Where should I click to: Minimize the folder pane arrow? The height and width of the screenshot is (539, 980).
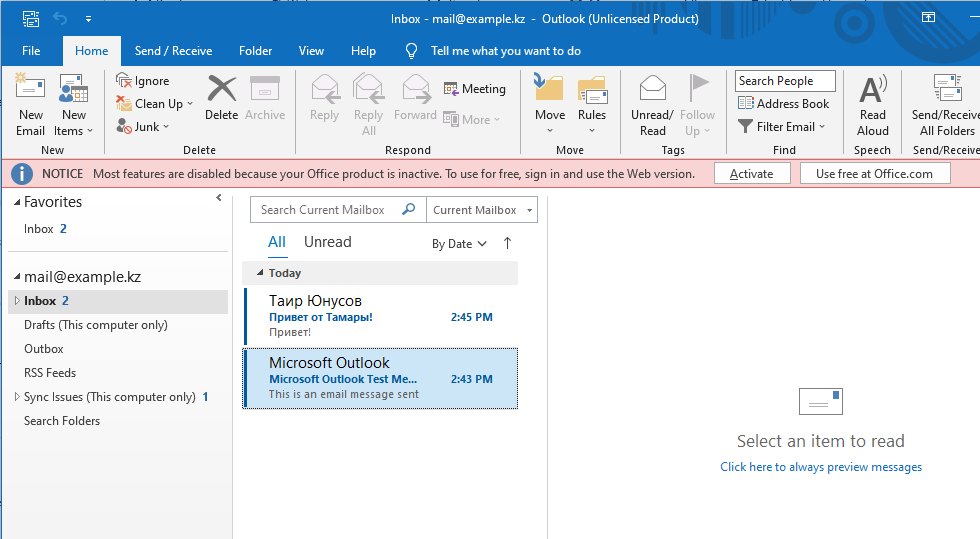point(219,198)
